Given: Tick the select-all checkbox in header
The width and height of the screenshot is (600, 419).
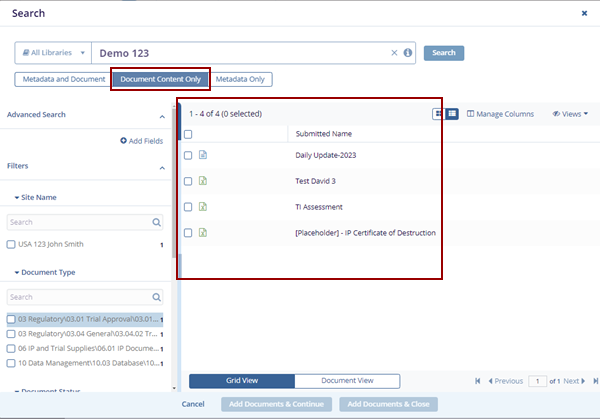Looking at the screenshot, I should point(188,134).
